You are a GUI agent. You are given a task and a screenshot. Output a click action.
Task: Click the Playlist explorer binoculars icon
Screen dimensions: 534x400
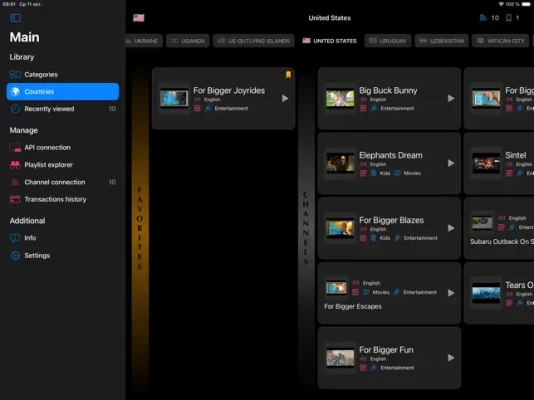point(15,165)
